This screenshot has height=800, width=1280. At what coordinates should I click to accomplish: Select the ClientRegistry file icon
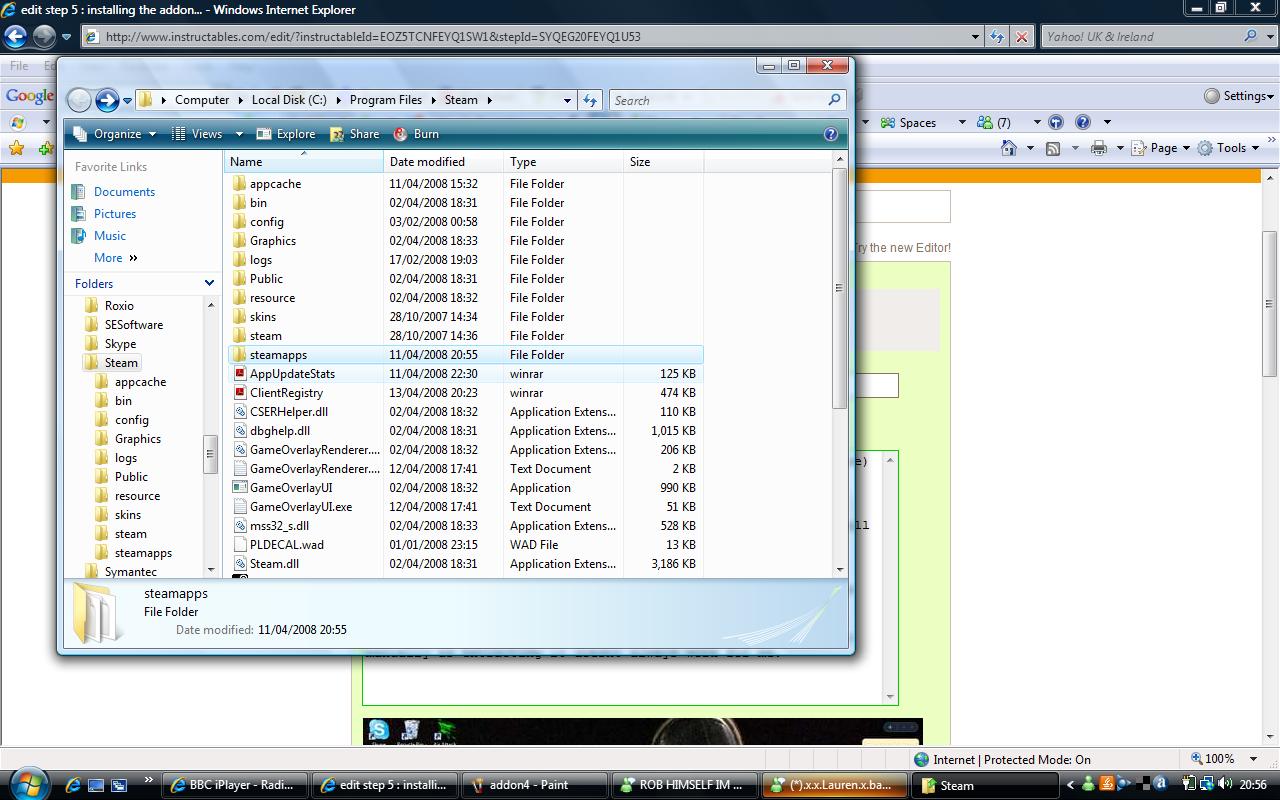239,393
